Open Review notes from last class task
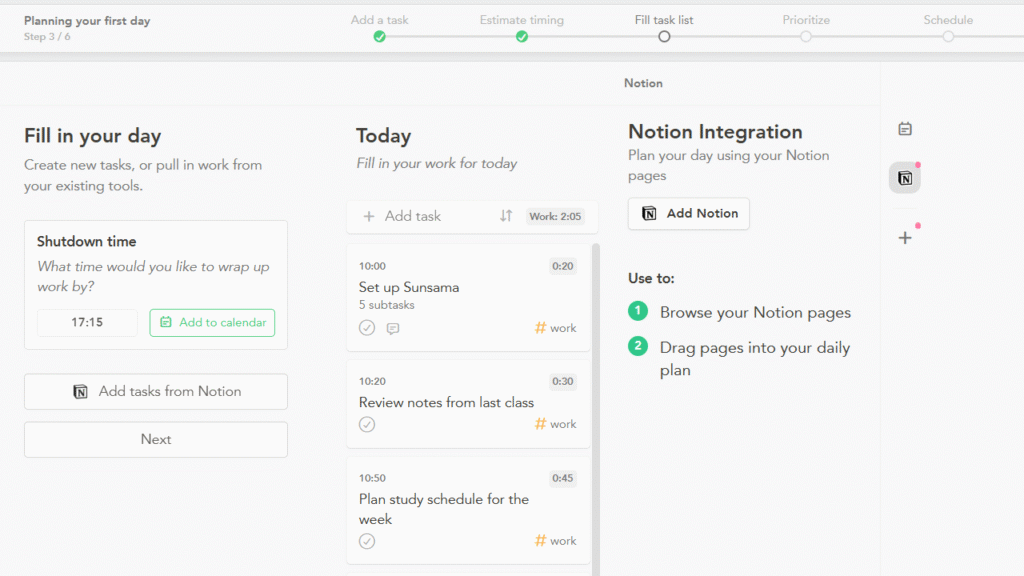Image resolution: width=1024 pixels, height=576 pixels. [x=446, y=402]
